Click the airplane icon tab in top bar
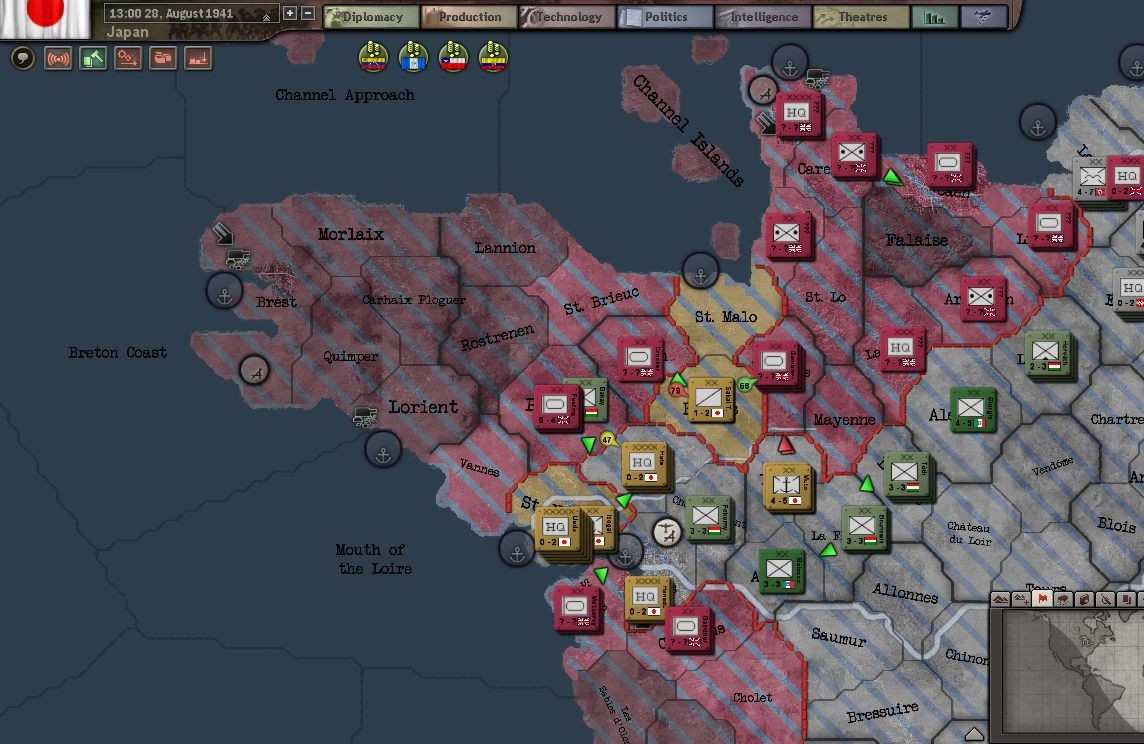 [984, 17]
